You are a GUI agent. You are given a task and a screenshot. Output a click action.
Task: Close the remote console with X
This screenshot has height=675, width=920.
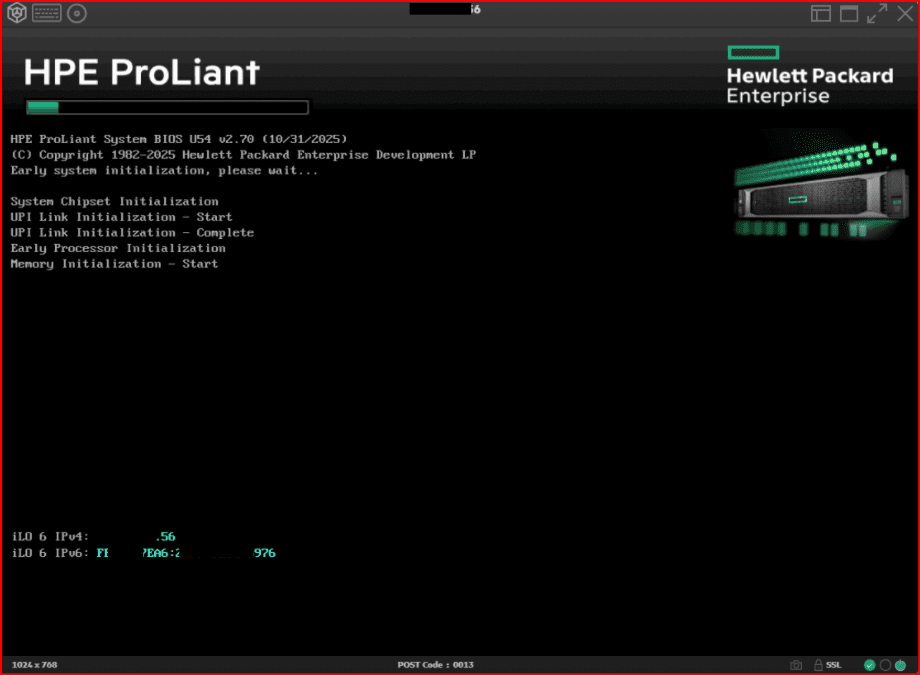click(x=904, y=13)
